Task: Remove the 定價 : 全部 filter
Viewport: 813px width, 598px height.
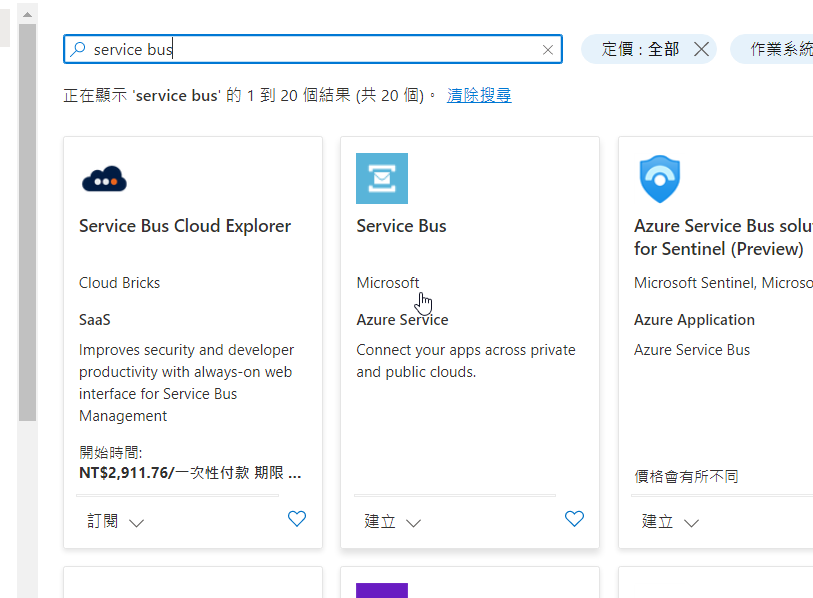Action: (x=701, y=49)
